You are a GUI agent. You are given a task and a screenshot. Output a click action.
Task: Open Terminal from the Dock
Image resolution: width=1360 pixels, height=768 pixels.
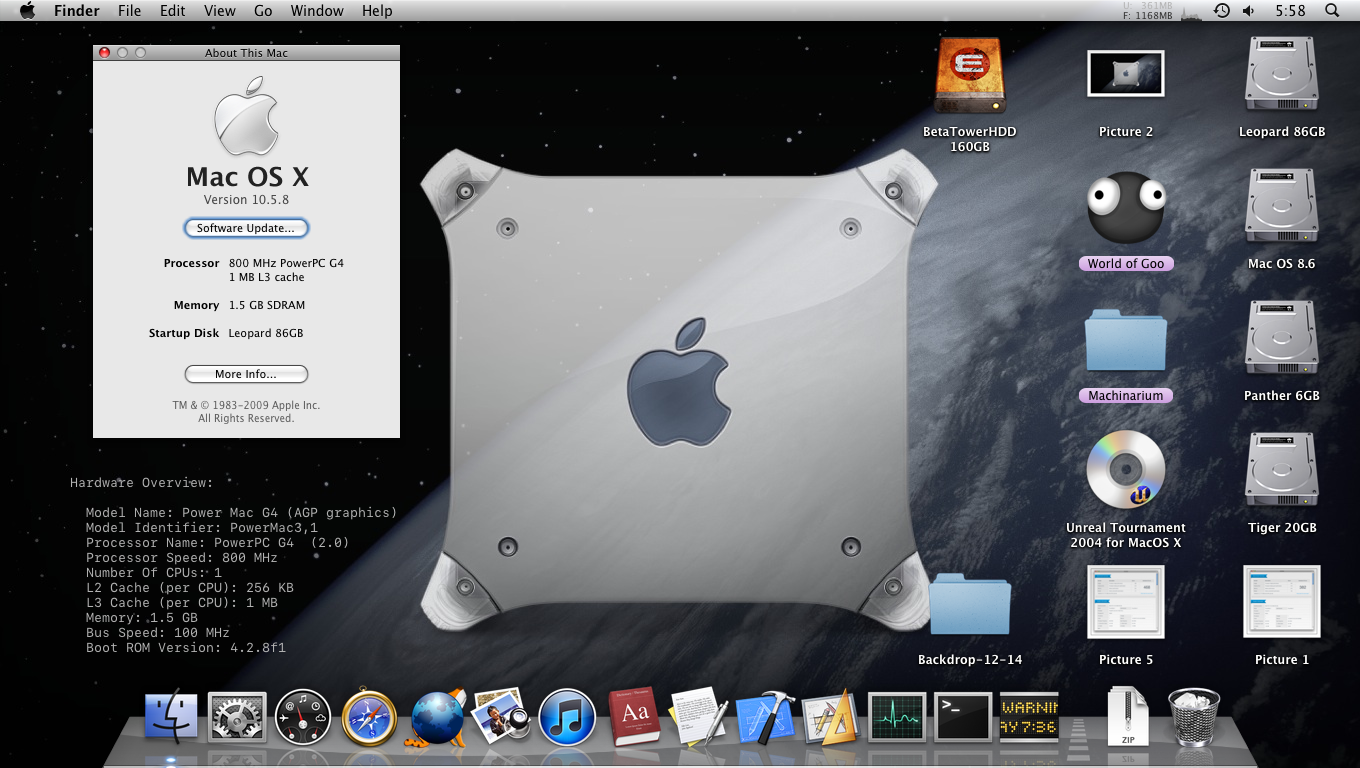click(963, 717)
